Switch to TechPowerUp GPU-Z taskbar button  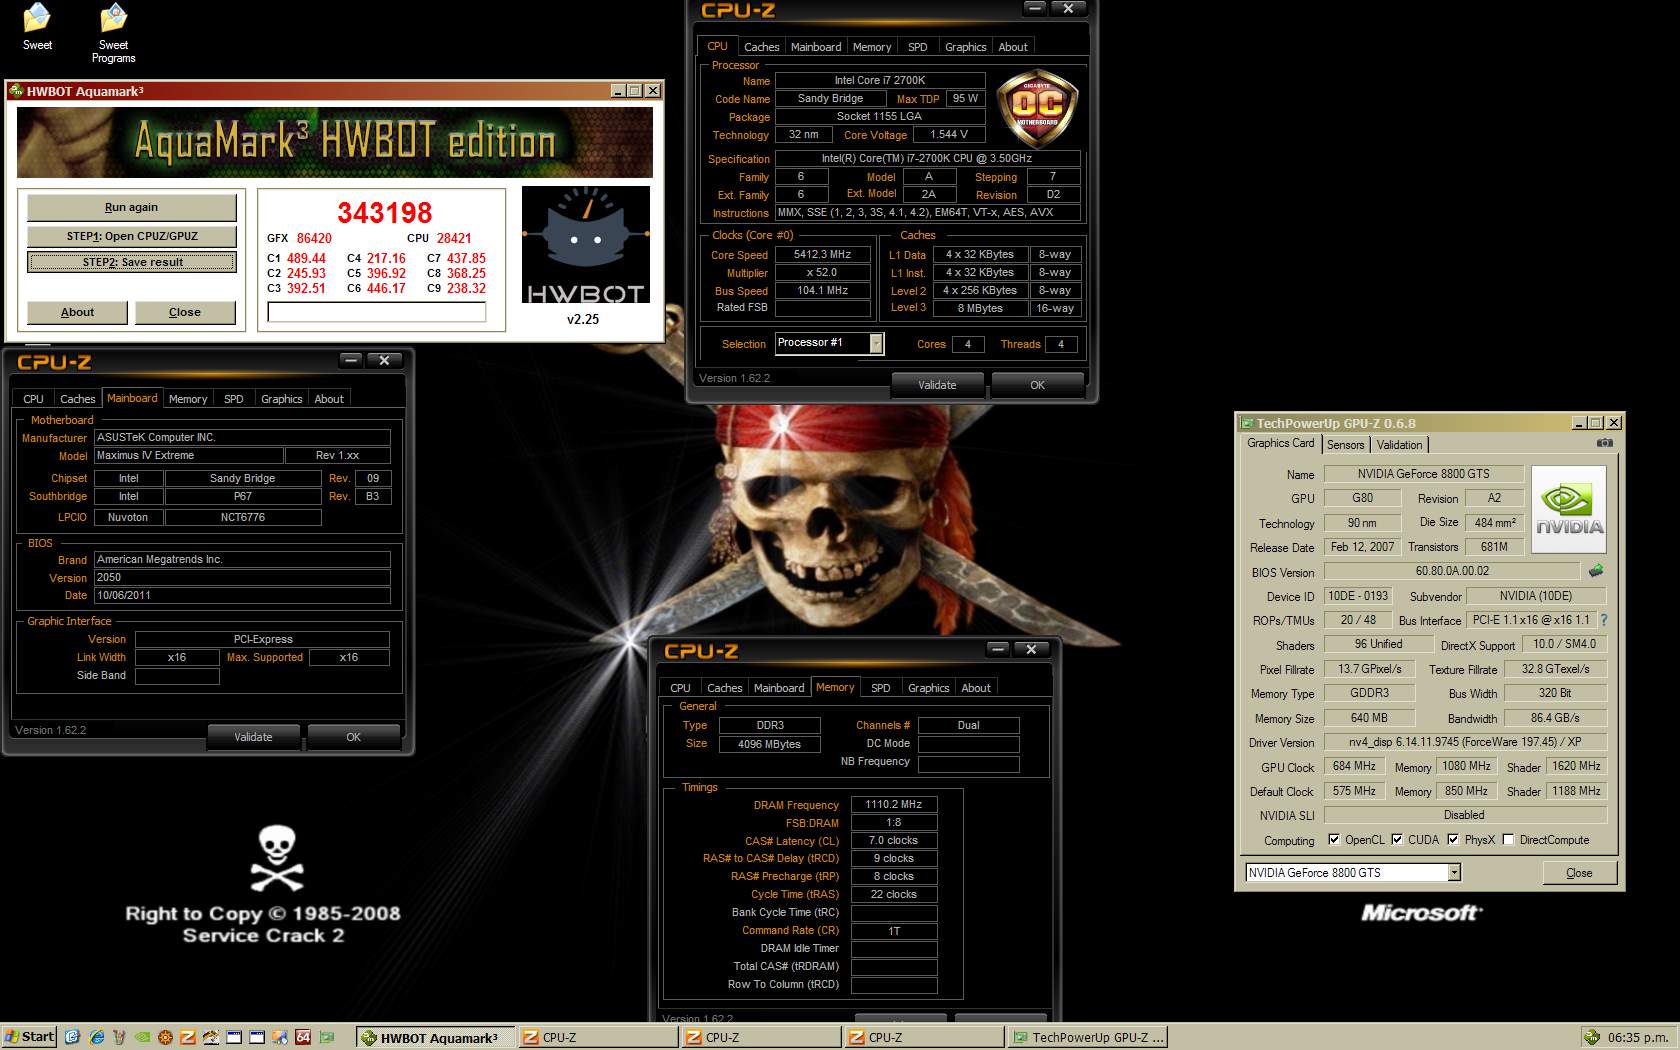point(1088,1037)
